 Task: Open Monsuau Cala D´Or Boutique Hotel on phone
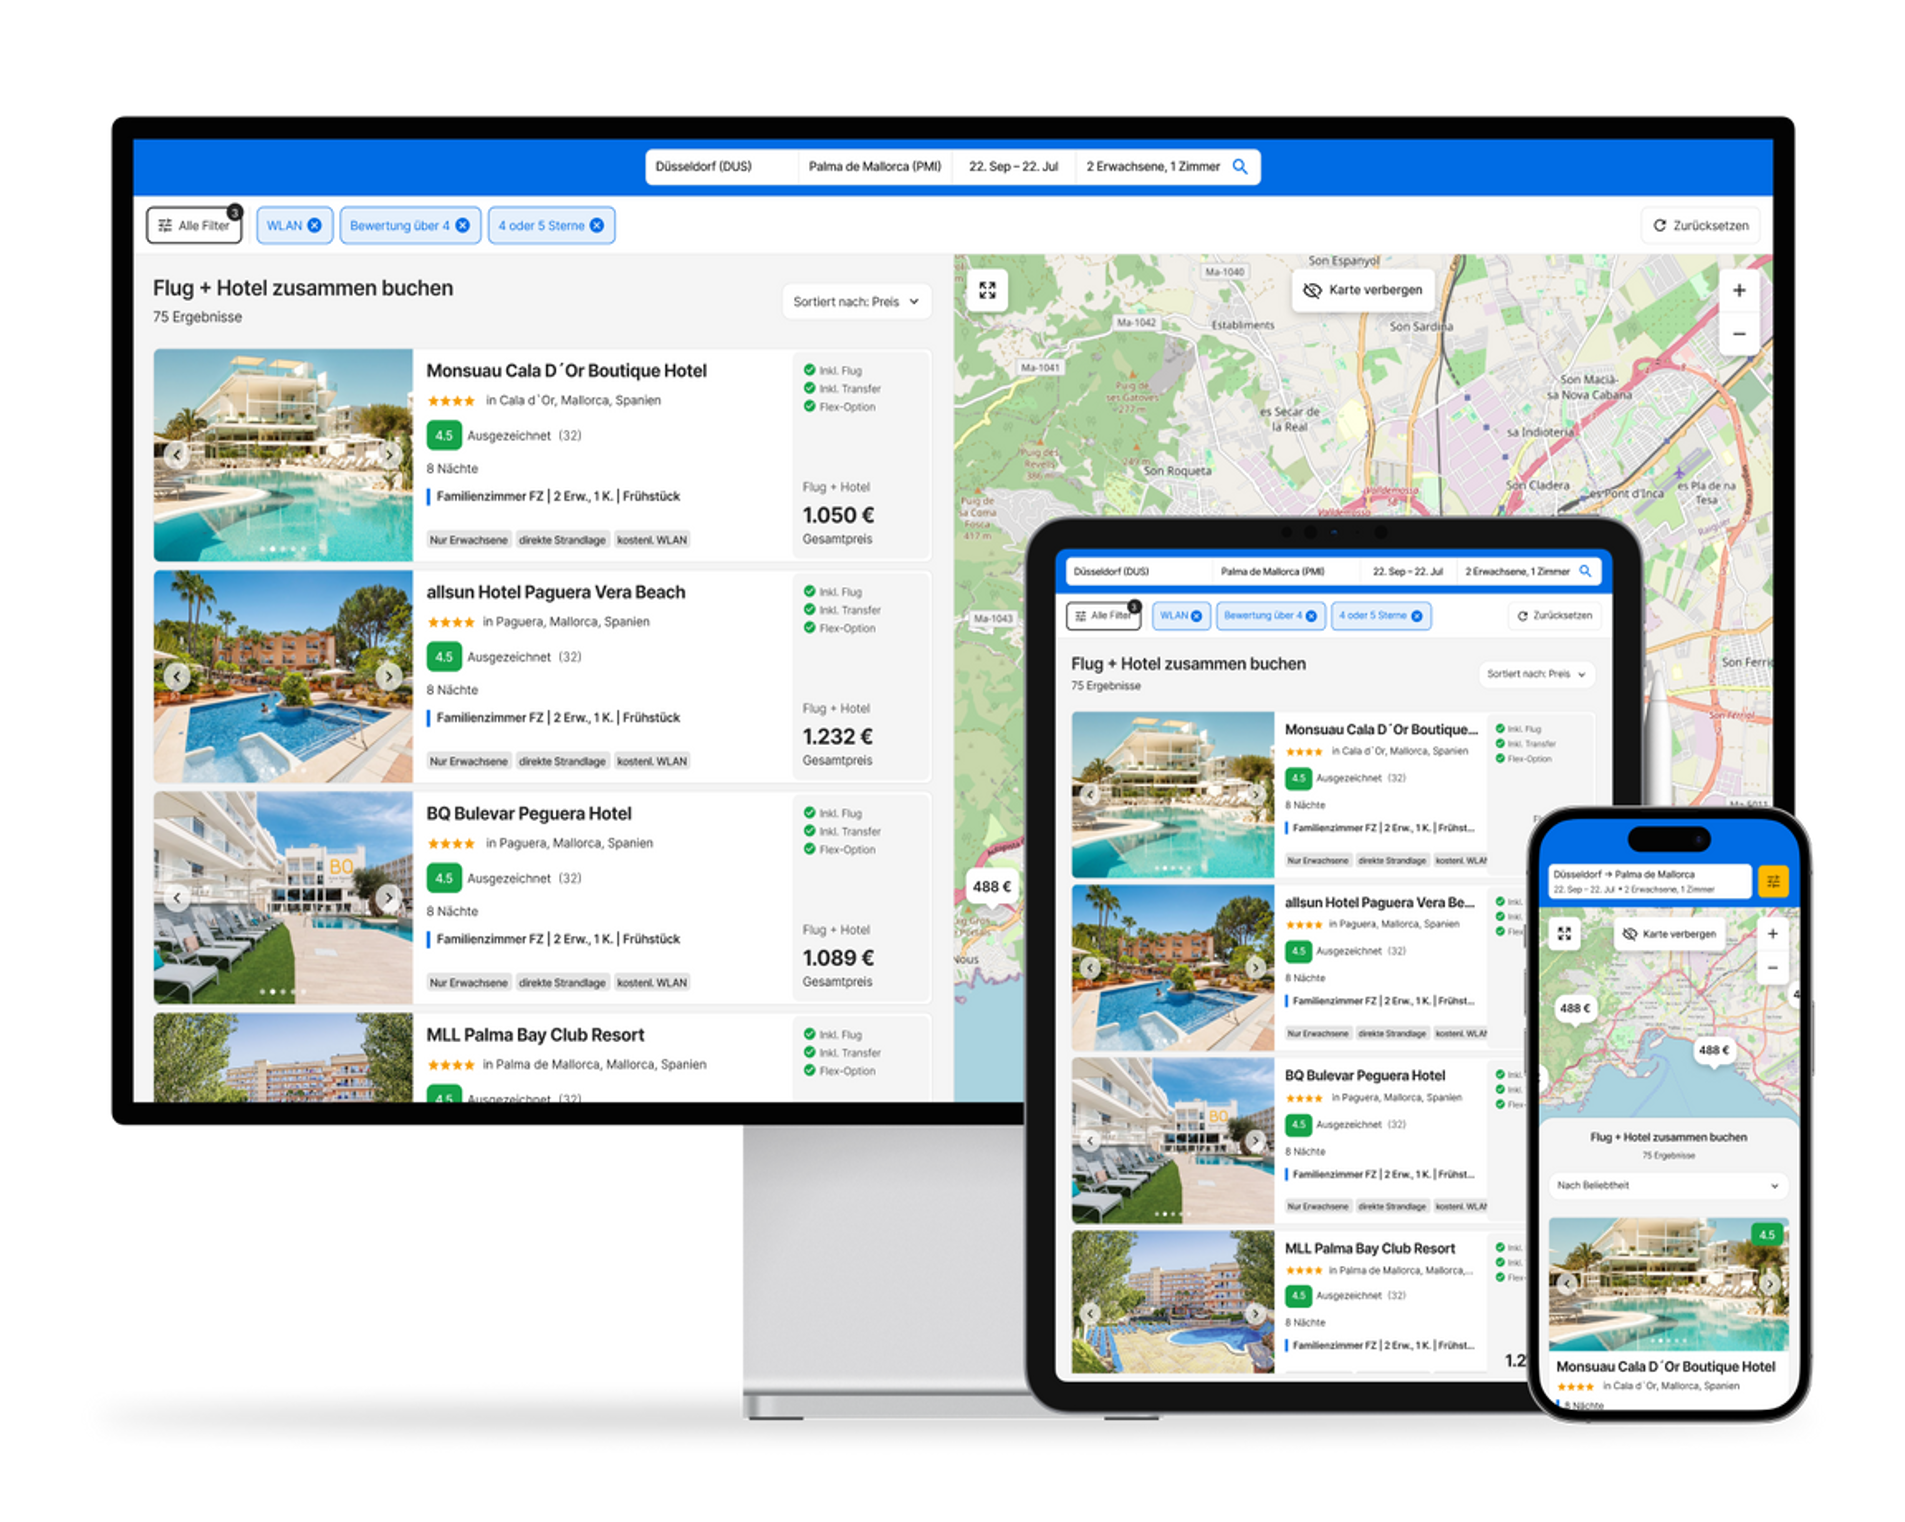point(1664,1366)
